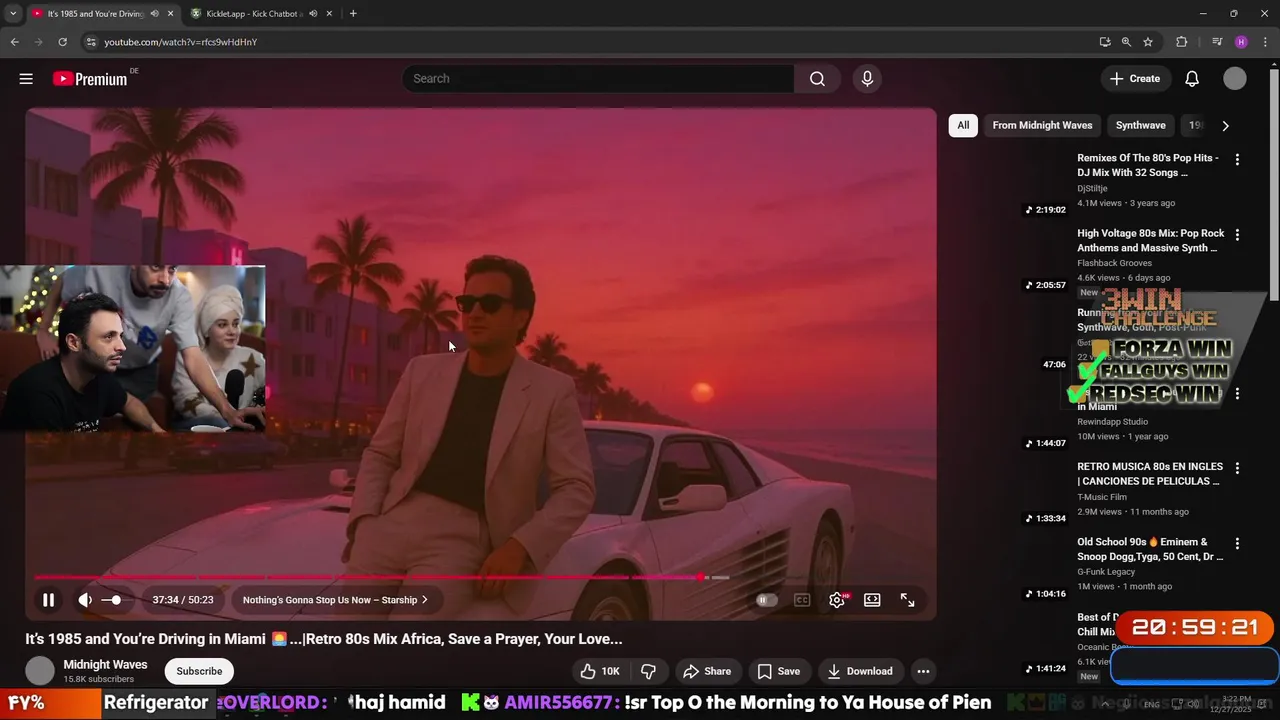
Task: Download the video
Action: [860, 671]
